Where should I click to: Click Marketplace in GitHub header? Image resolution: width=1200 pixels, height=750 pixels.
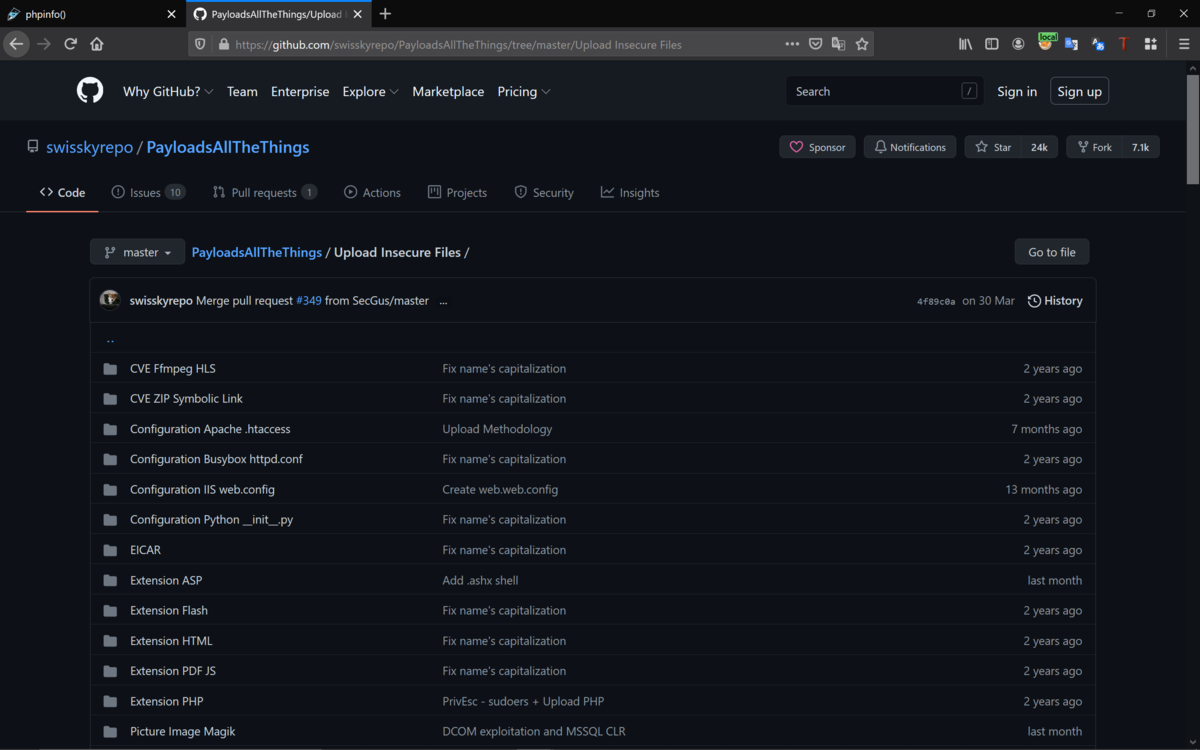pyautogui.click(x=448, y=91)
